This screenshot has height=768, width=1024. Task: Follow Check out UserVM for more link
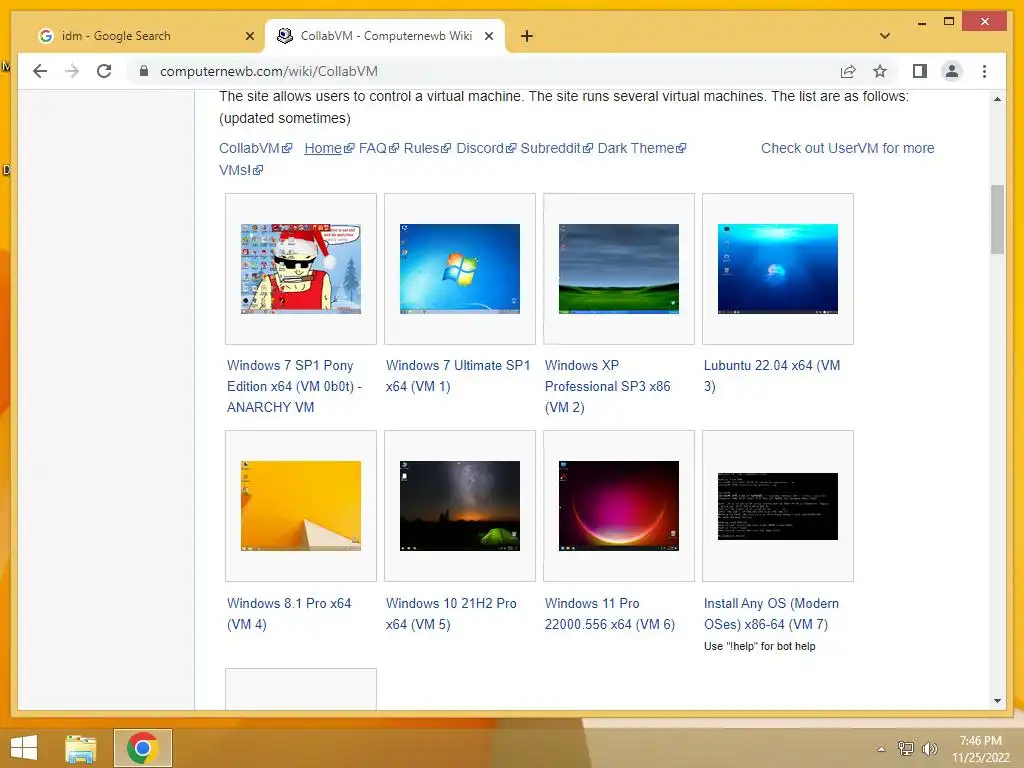(x=848, y=148)
